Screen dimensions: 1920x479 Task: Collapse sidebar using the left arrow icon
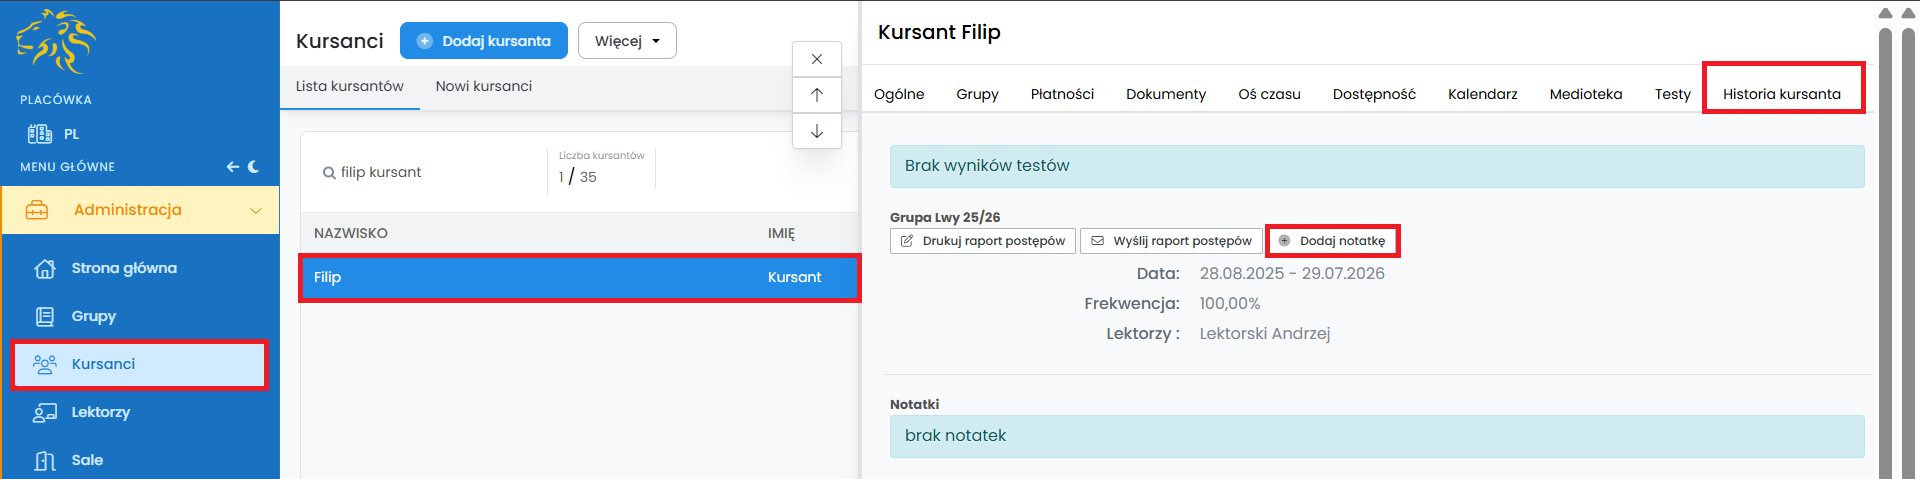click(232, 167)
